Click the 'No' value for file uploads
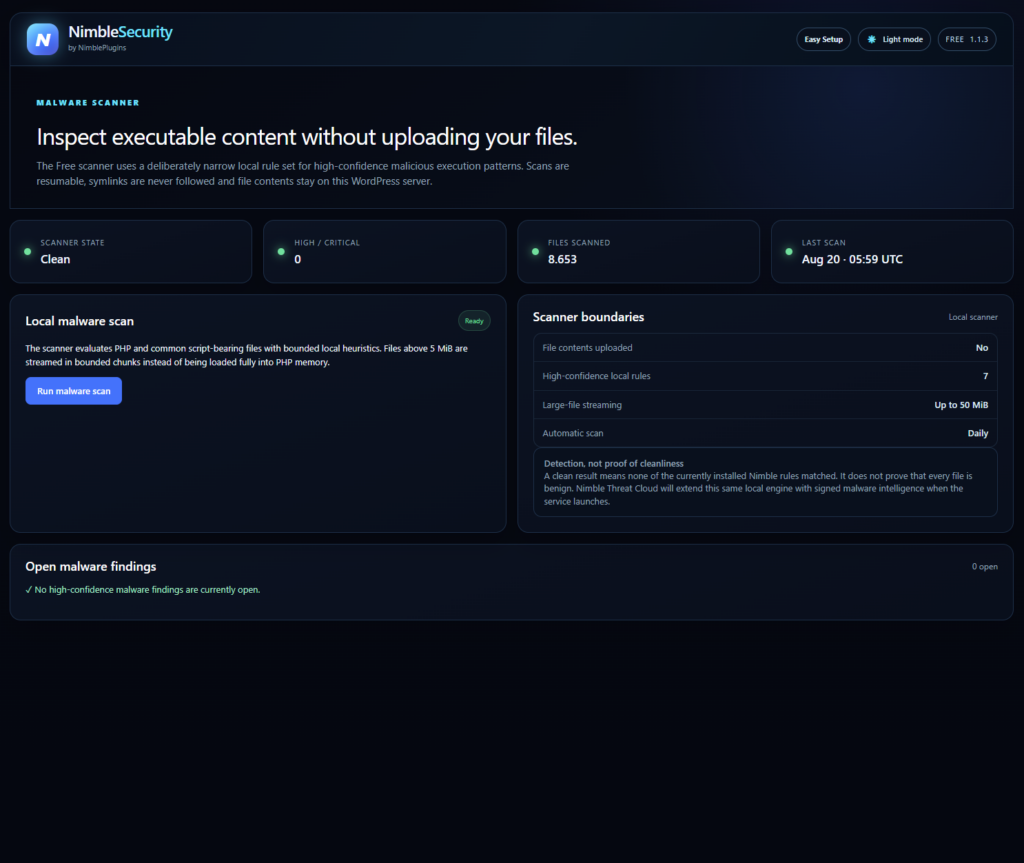The height and width of the screenshot is (863, 1024). (982, 348)
